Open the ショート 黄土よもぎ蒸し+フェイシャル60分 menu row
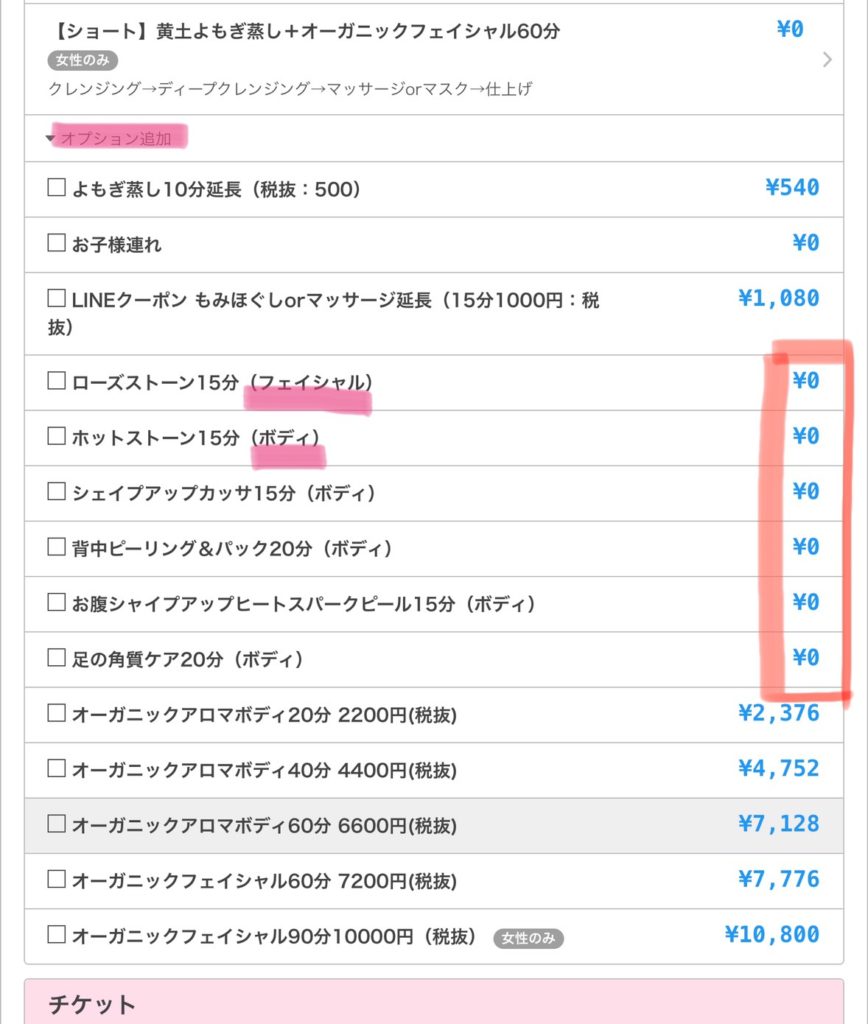 (434, 59)
